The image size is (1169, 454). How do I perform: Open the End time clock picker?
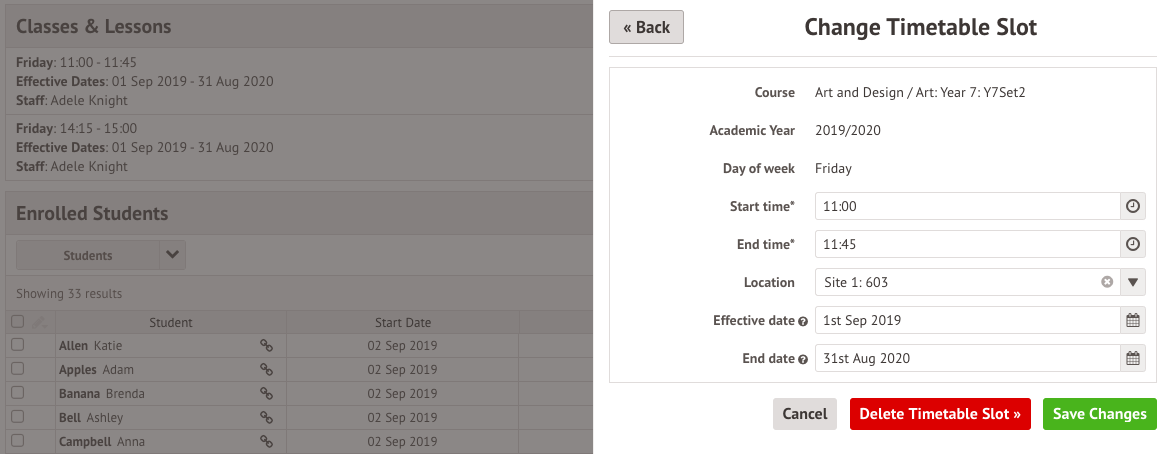(x=1133, y=244)
